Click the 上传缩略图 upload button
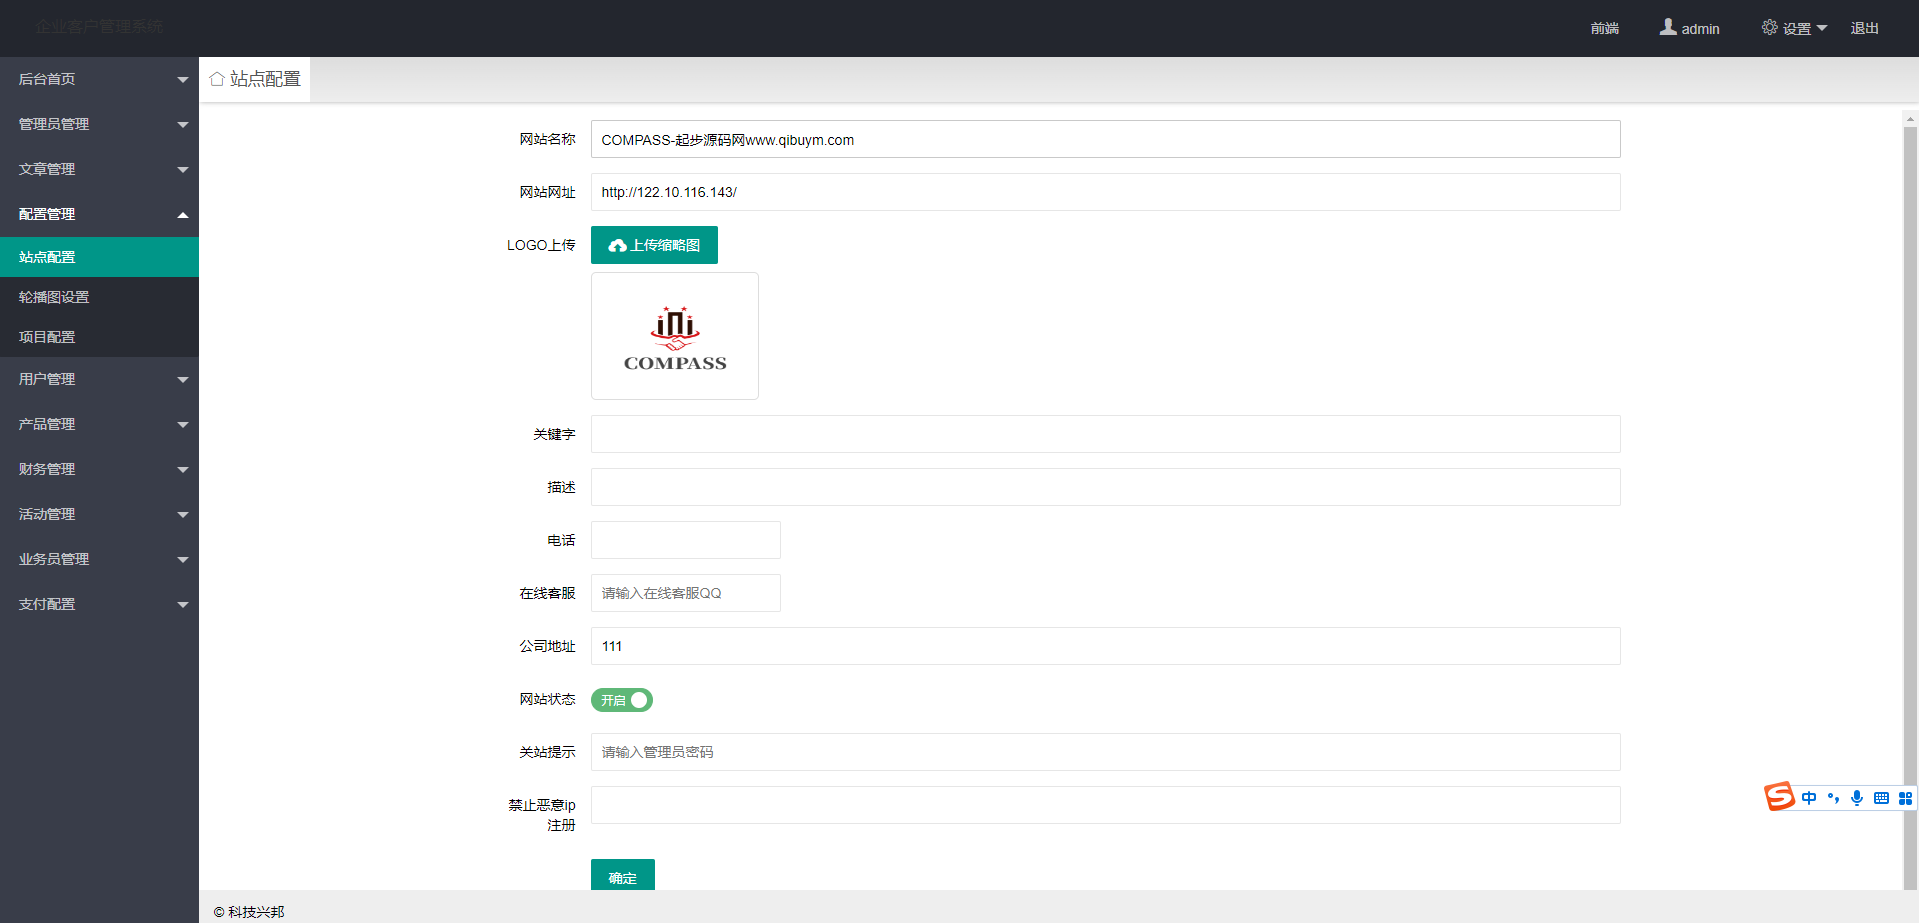The image size is (1919, 923). click(x=654, y=245)
